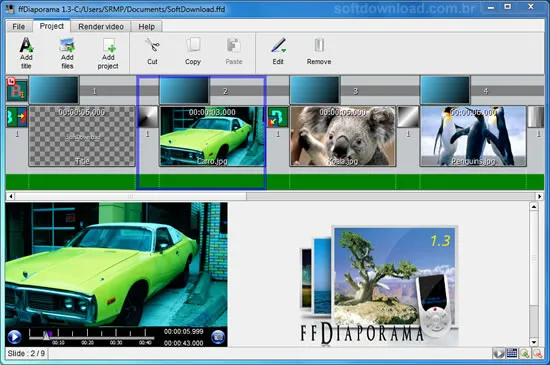
Task: Select background thumbnail of slide 2
Action: (184, 90)
